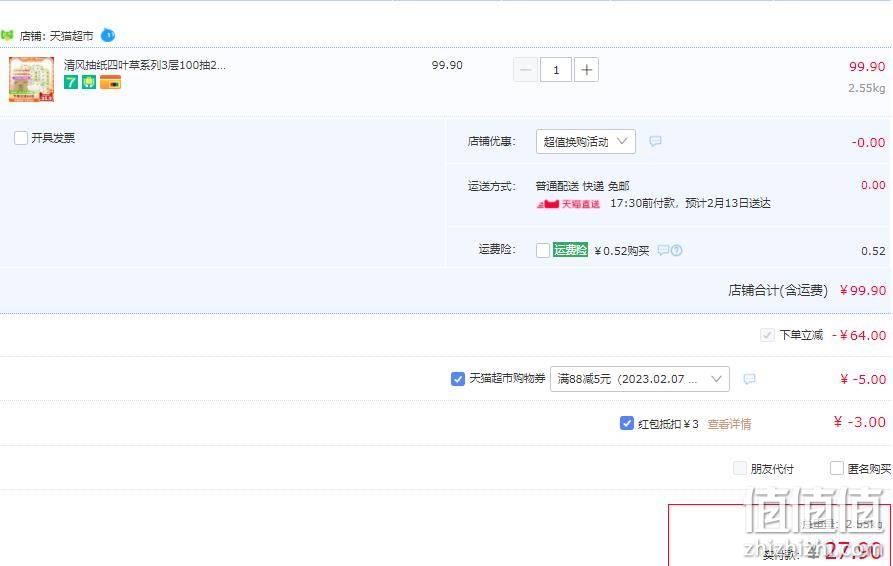893x566 pixels.
Task: Click the quantity input field showing 1
Action: [556, 70]
